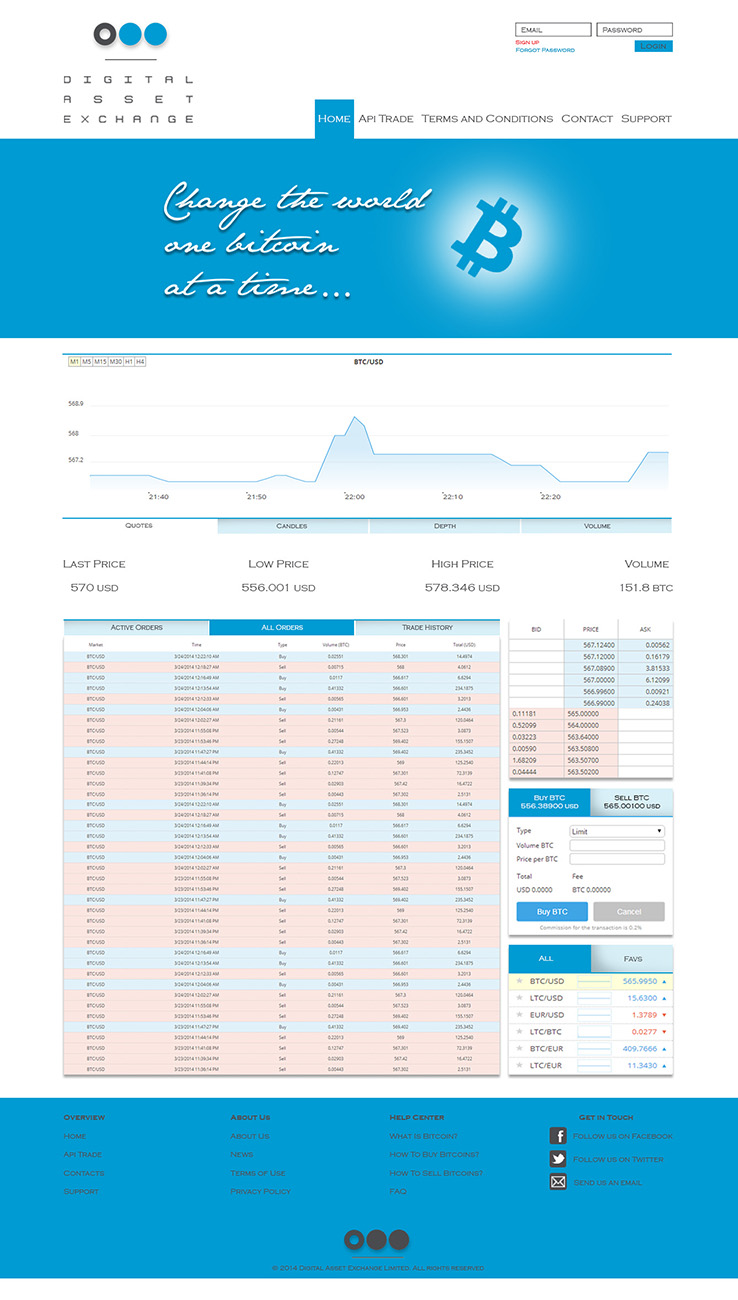Screen dimensions: 738x1300
Task: Open How To Buy Bitcoins? link
Action: pyautogui.click(x=434, y=1154)
